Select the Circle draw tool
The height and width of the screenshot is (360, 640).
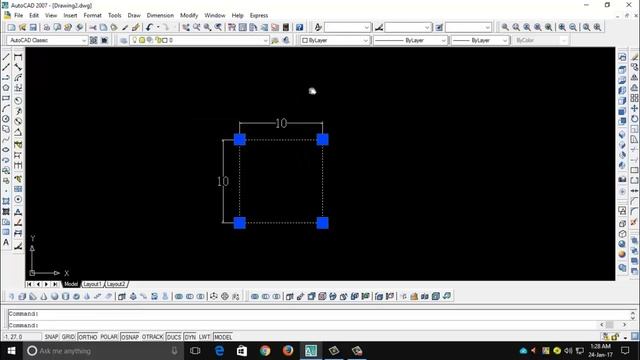6,119
